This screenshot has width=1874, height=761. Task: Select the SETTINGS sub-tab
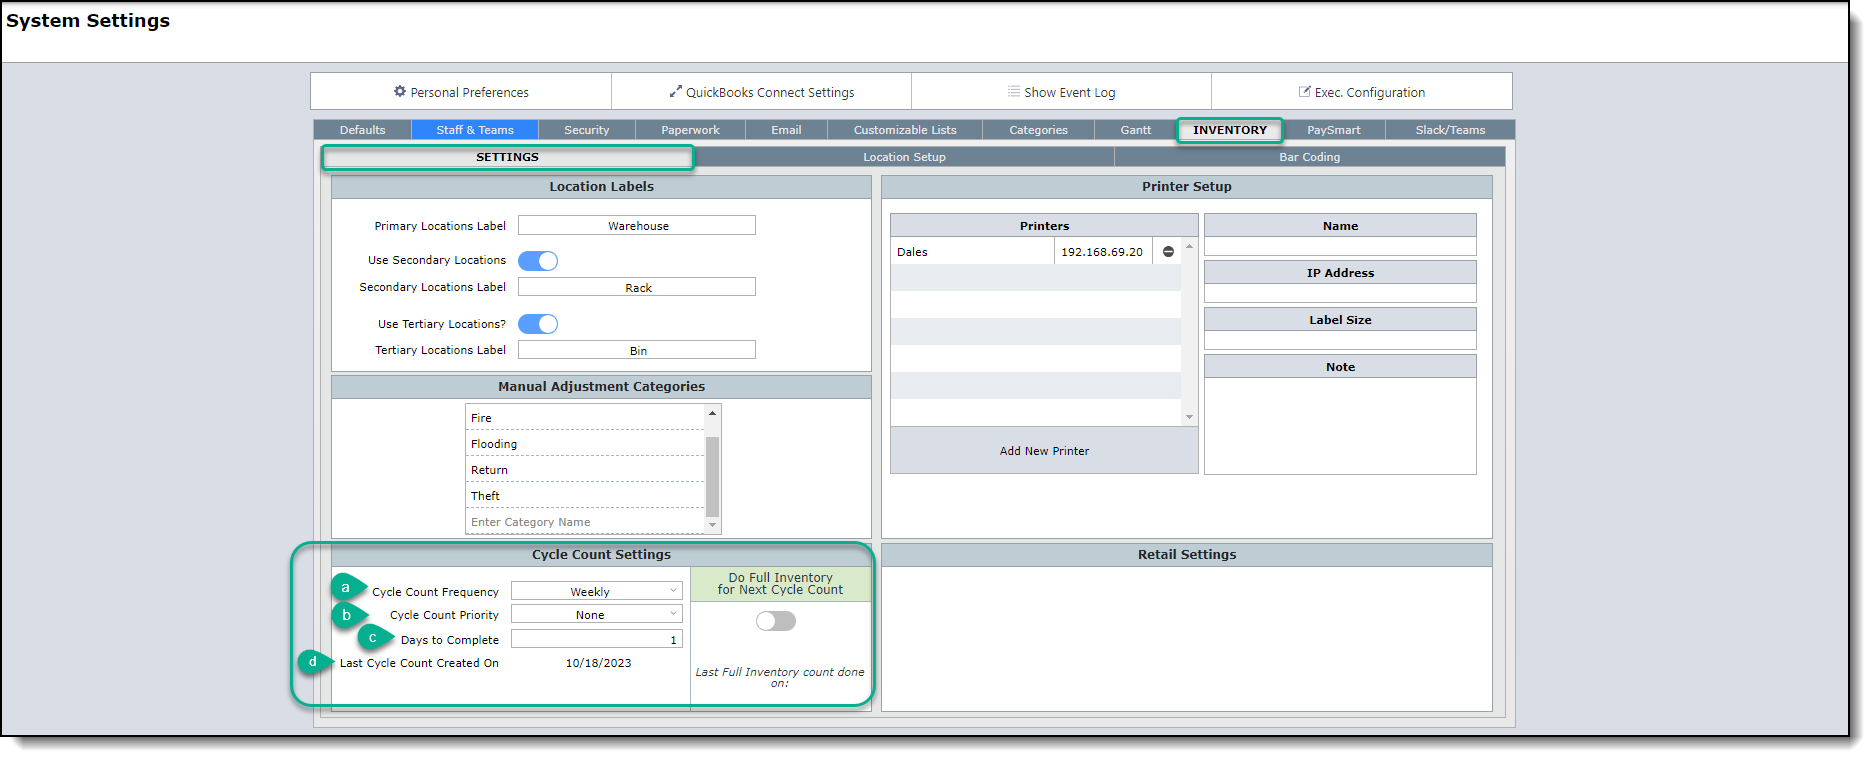507,157
